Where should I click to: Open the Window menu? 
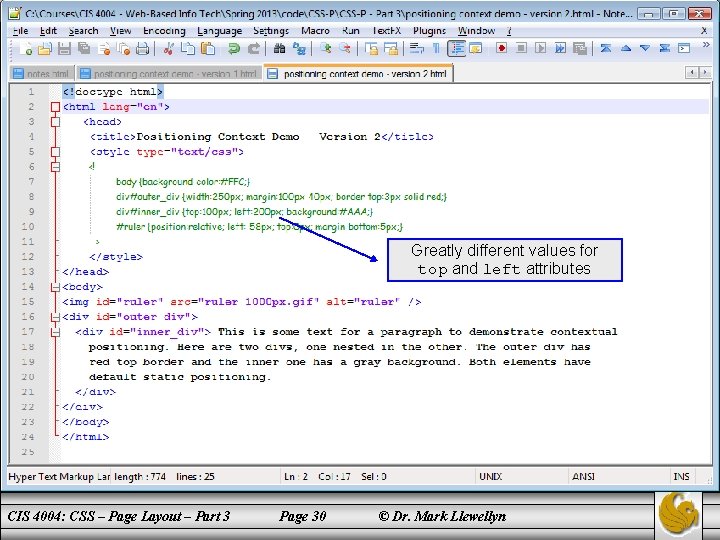click(x=476, y=31)
